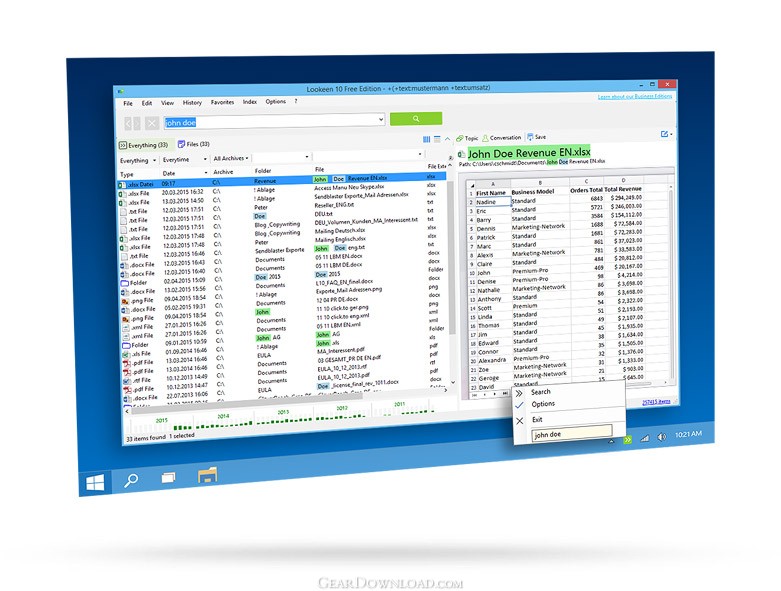
Task: Click the 2014 timeline marker
Action: [x=223, y=416]
